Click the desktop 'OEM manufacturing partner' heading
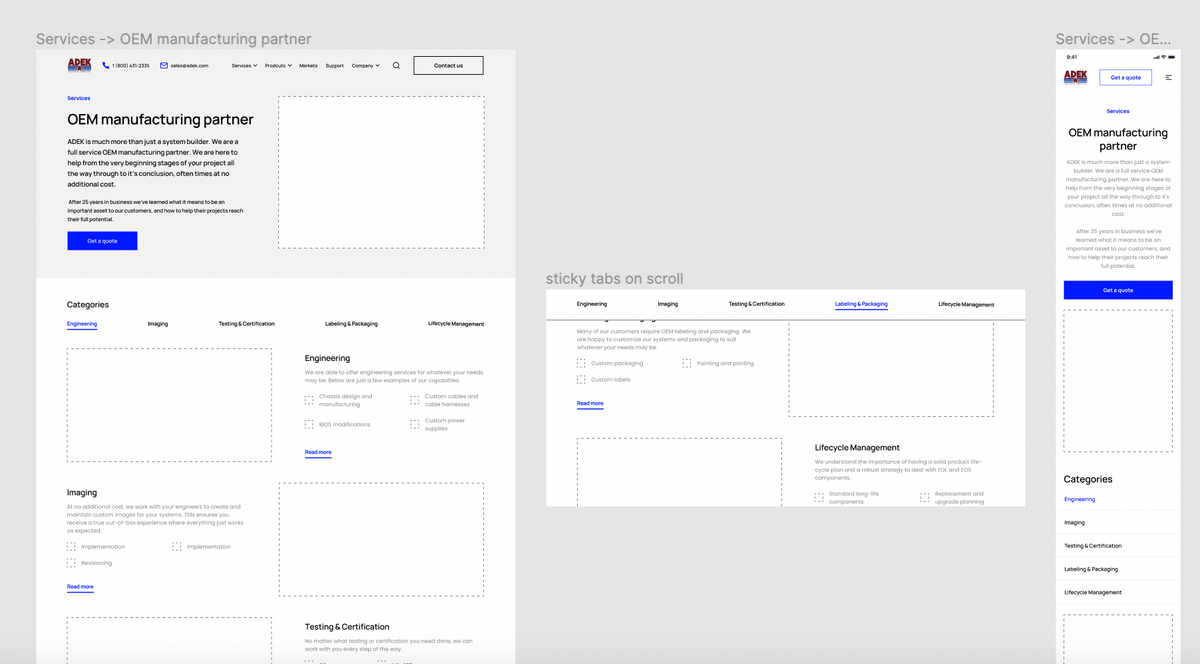This screenshot has width=1200, height=664. tap(160, 119)
